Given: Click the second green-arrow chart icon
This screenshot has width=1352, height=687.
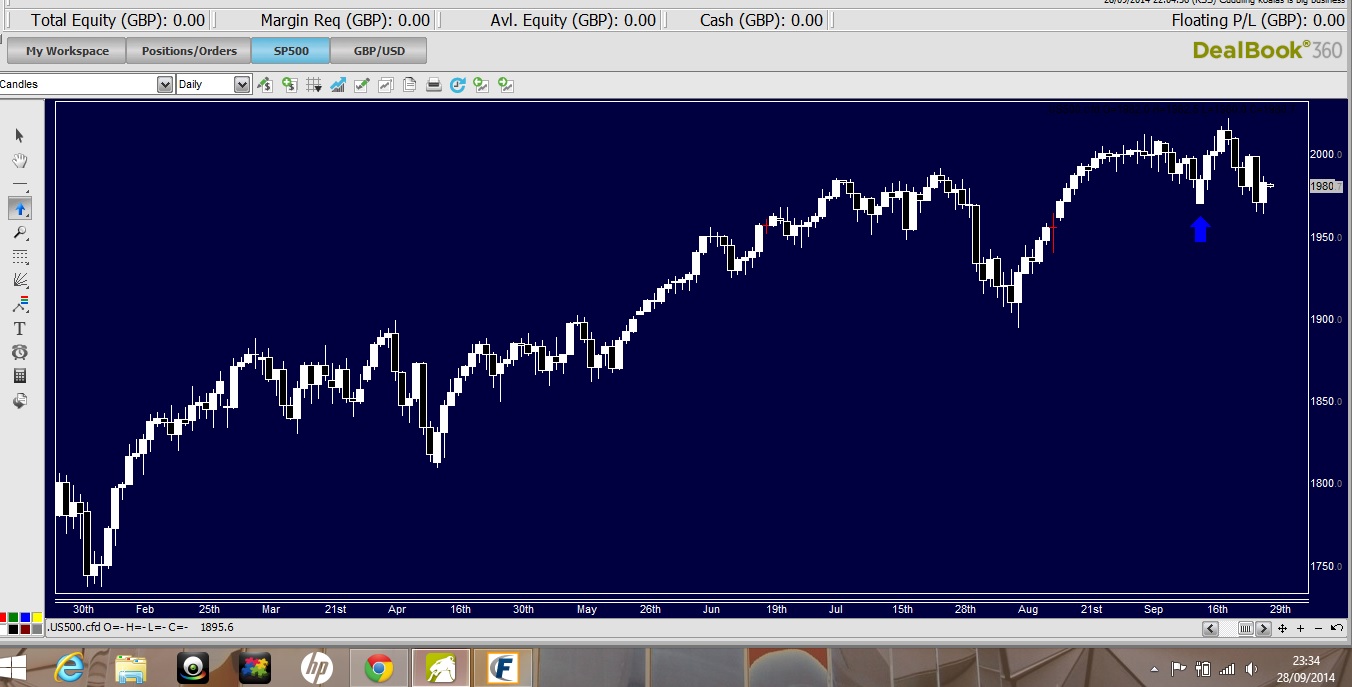Looking at the screenshot, I should click(505, 85).
